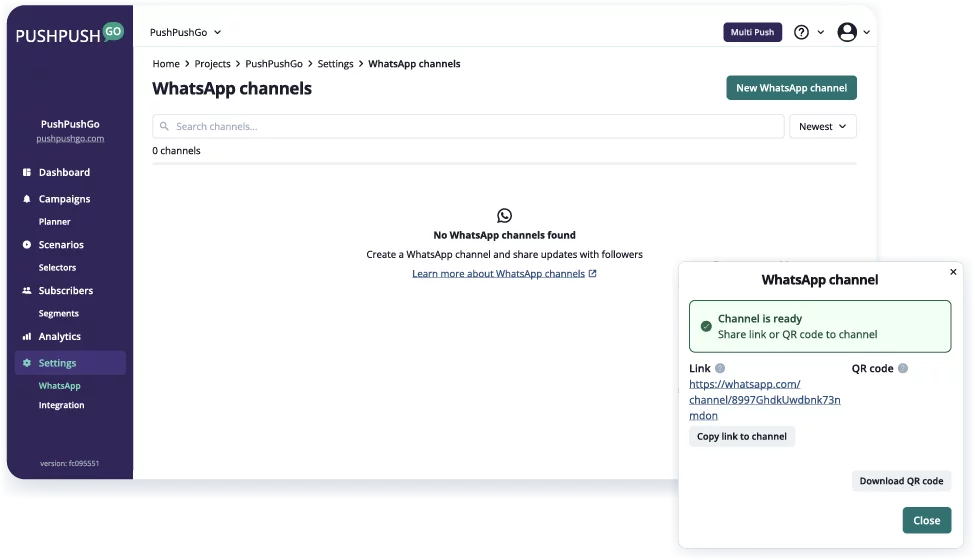Click the '0 channels' count text
Viewport: 975px width, 560px height.
coord(177,150)
